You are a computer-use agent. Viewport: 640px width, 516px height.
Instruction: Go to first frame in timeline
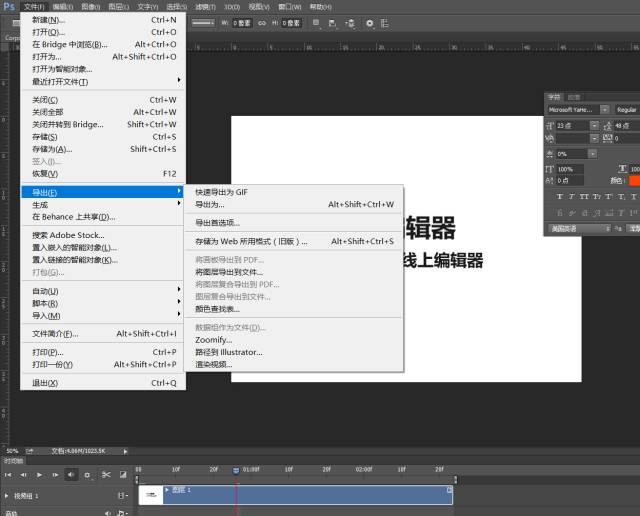coord(8,474)
